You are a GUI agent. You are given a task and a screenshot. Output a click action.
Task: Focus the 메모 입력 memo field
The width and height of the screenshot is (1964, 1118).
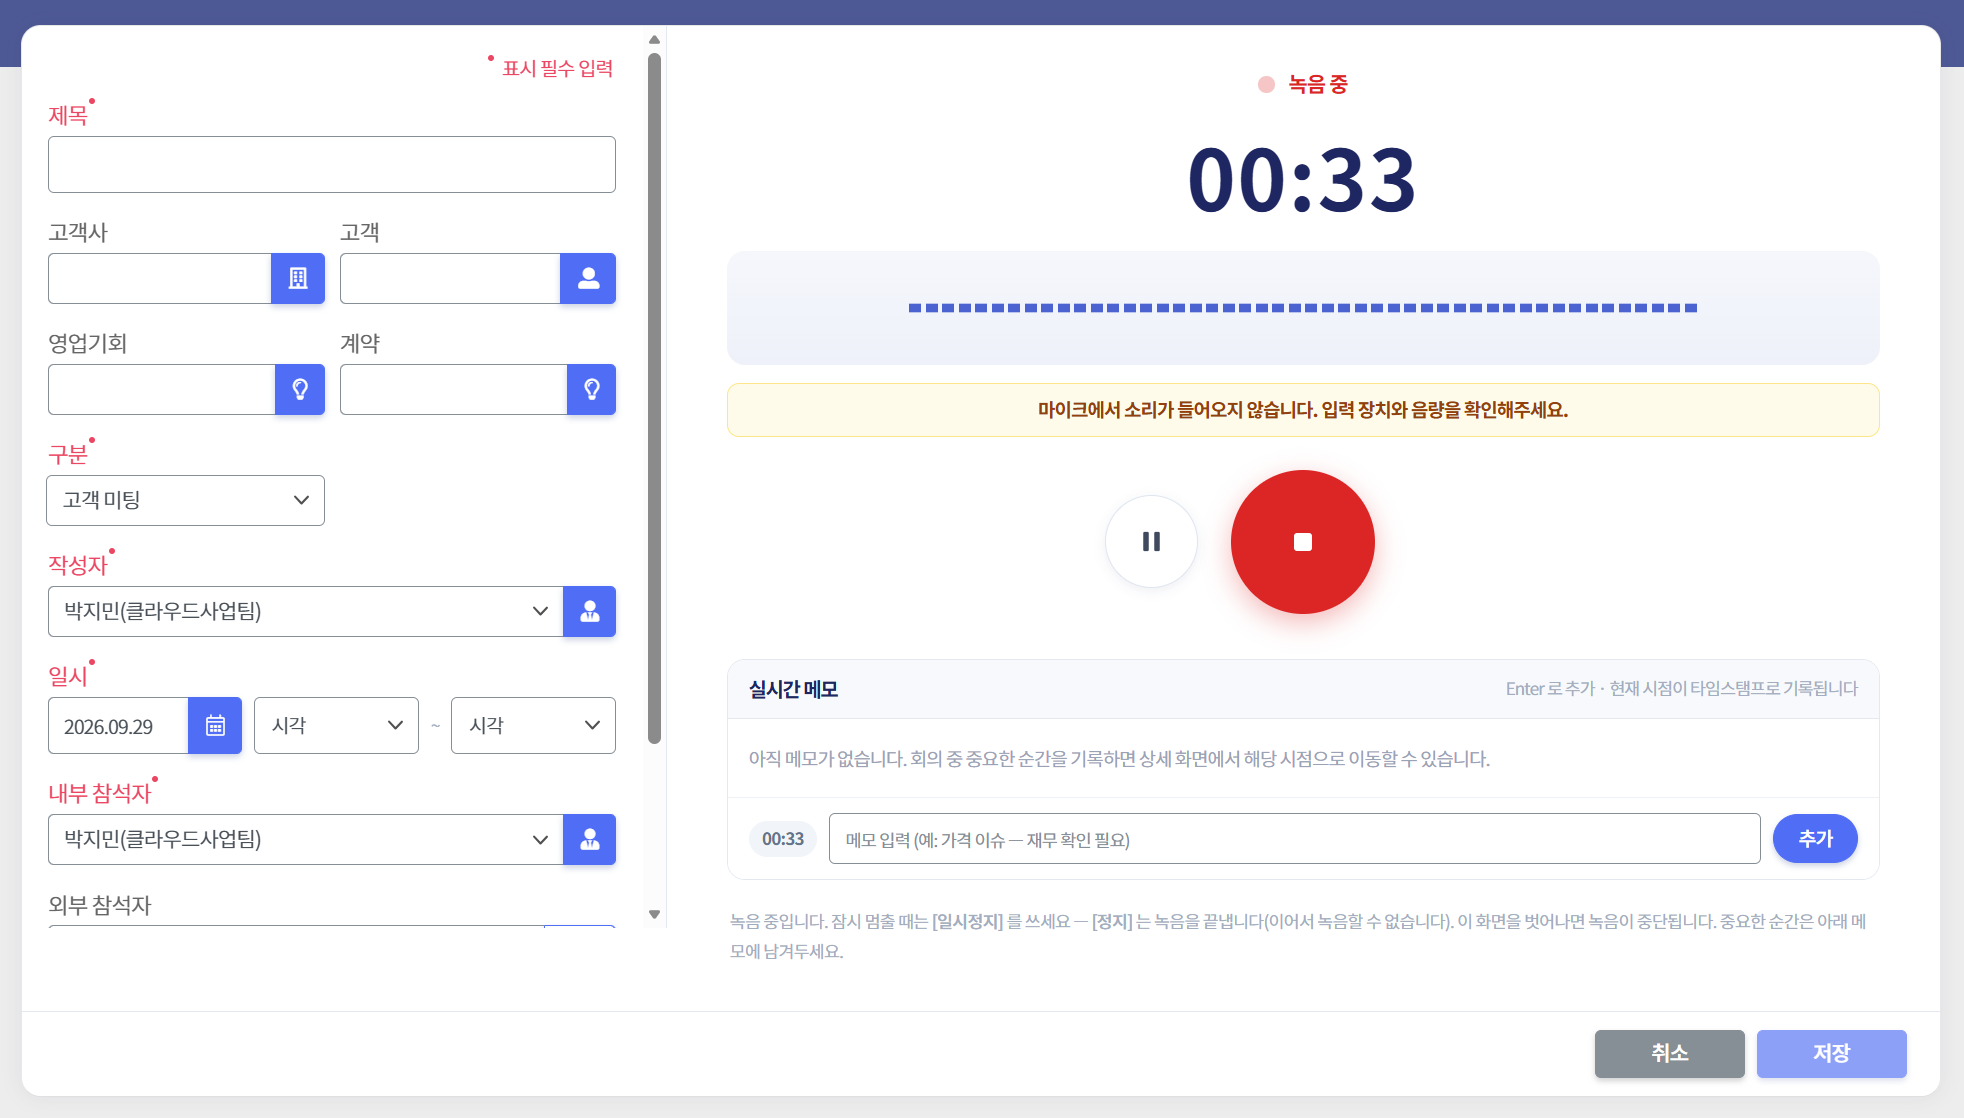point(1294,838)
